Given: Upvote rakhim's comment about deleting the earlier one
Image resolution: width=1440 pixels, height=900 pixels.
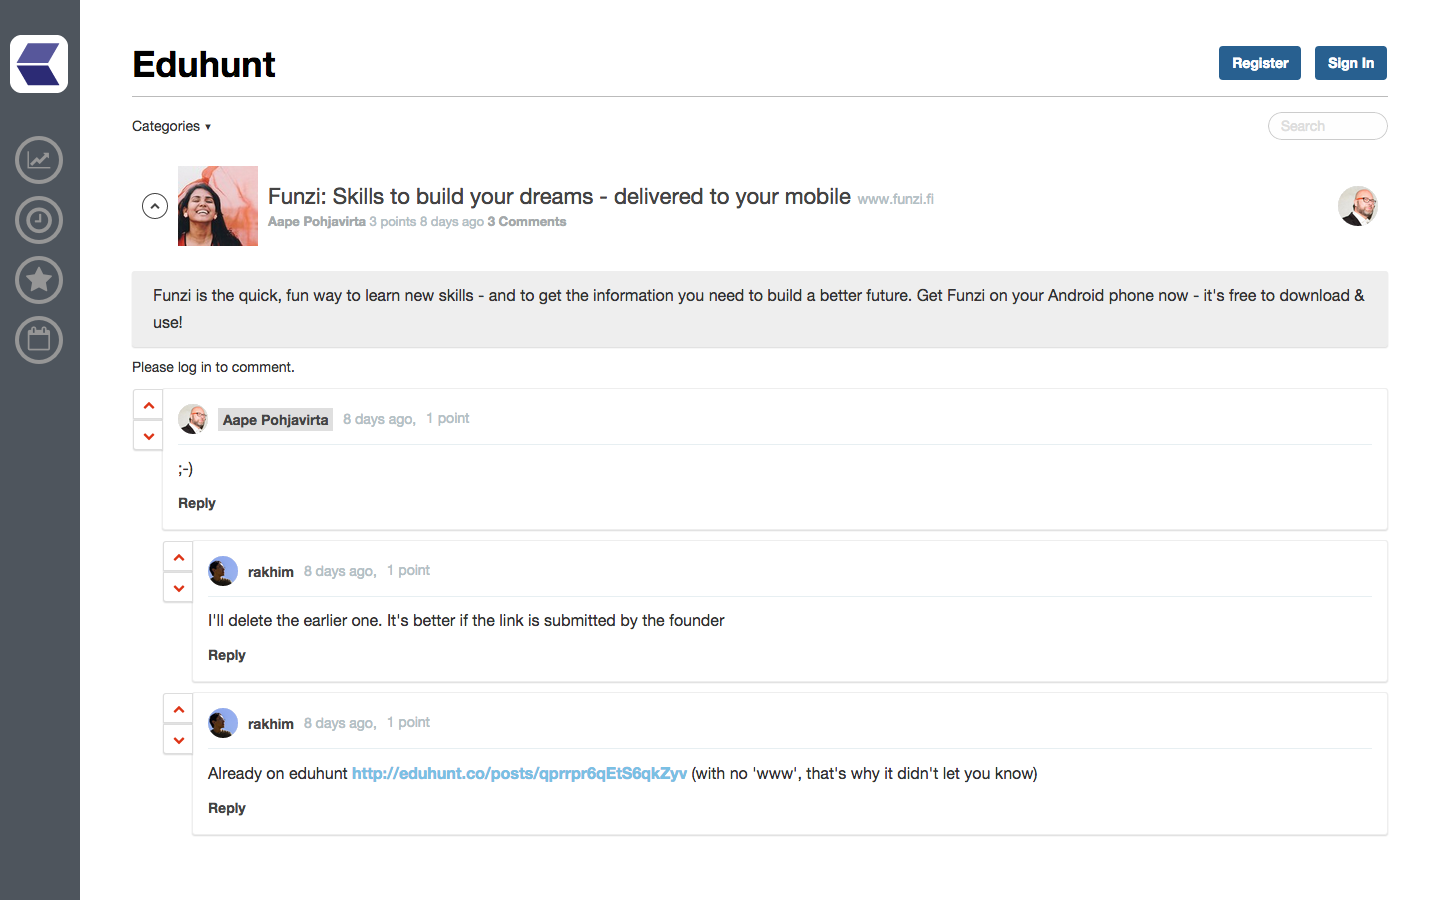Looking at the screenshot, I should pyautogui.click(x=179, y=557).
